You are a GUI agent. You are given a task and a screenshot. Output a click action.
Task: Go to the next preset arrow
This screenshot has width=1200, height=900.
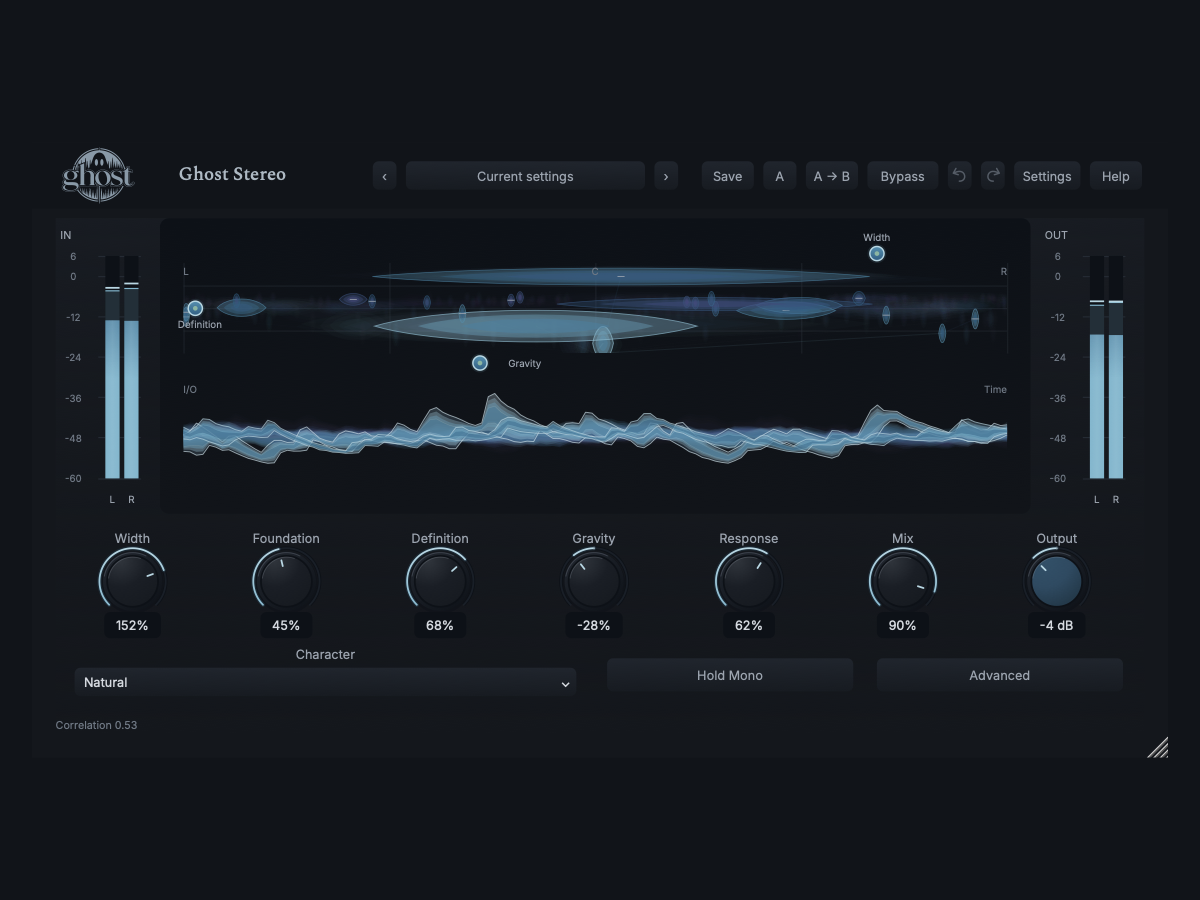pyautogui.click(x=666, y=176)
